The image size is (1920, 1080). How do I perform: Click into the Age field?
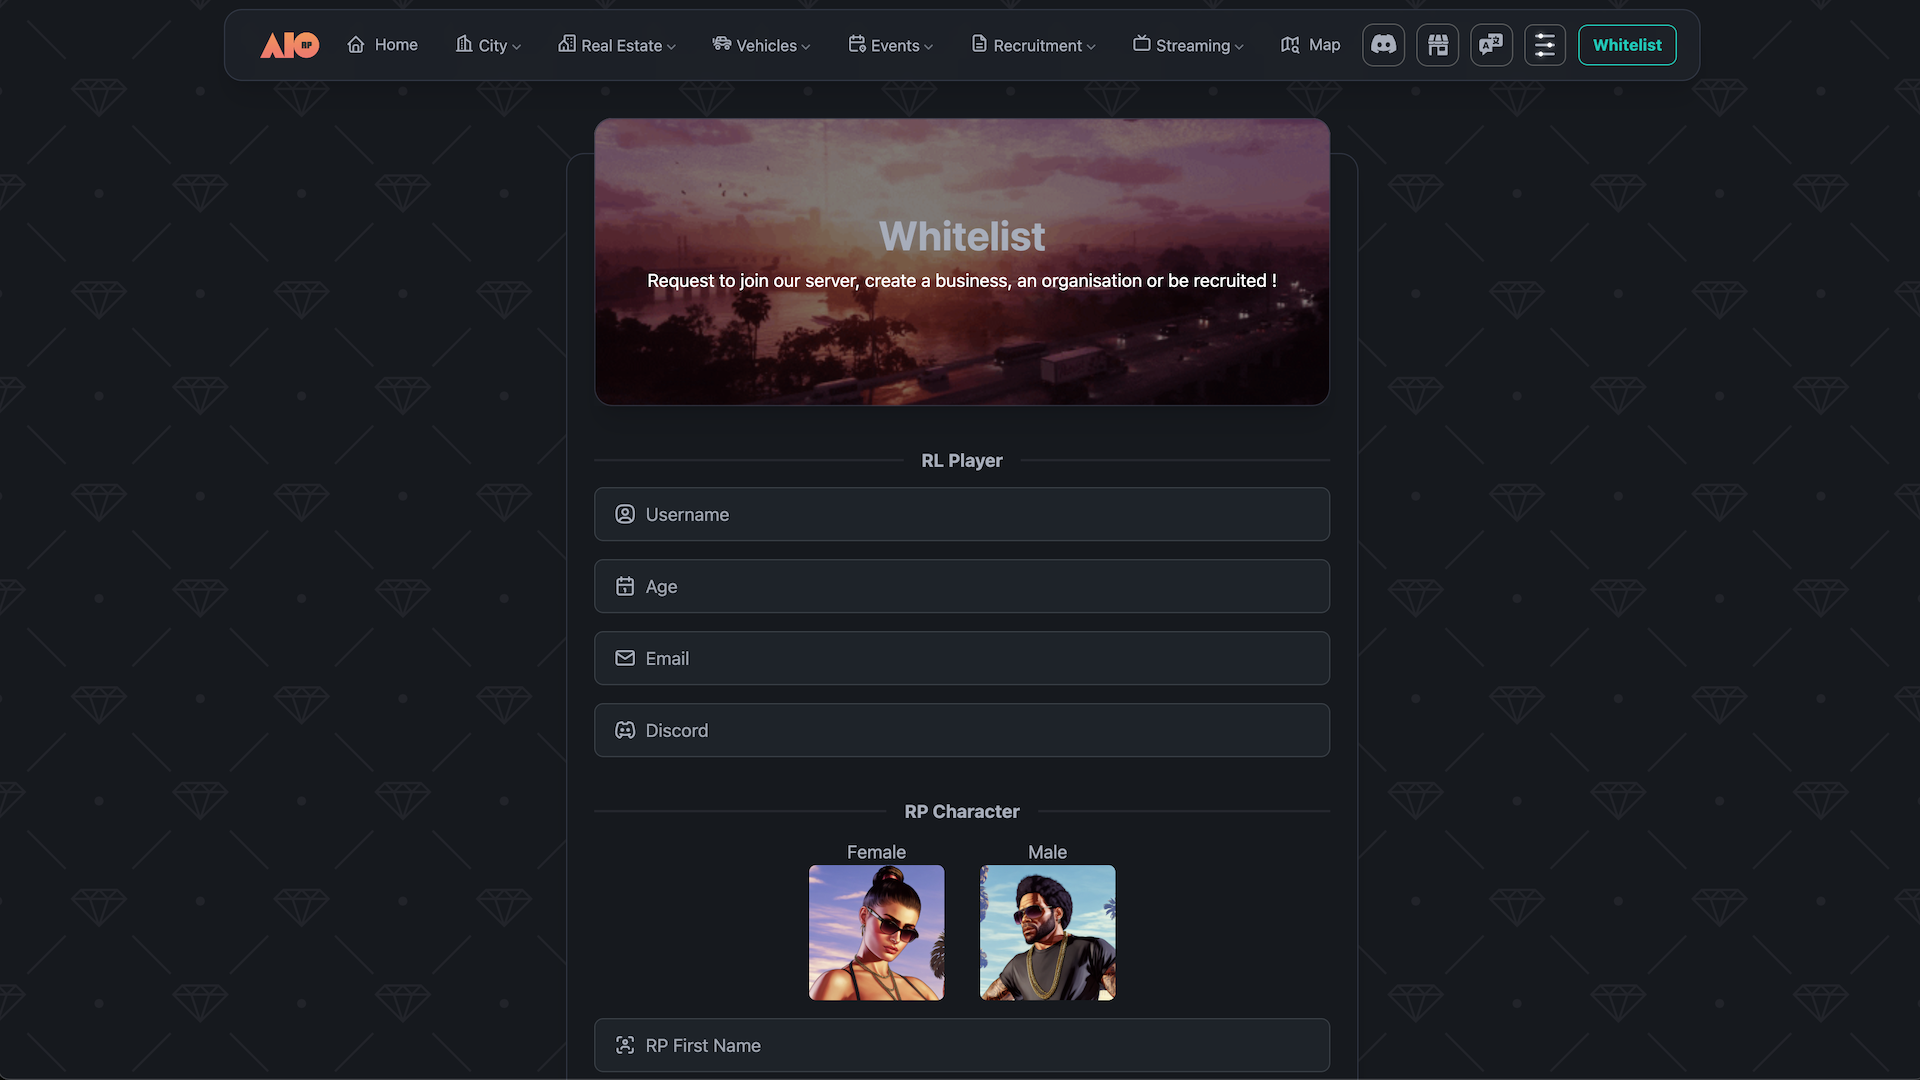(962, 586)
